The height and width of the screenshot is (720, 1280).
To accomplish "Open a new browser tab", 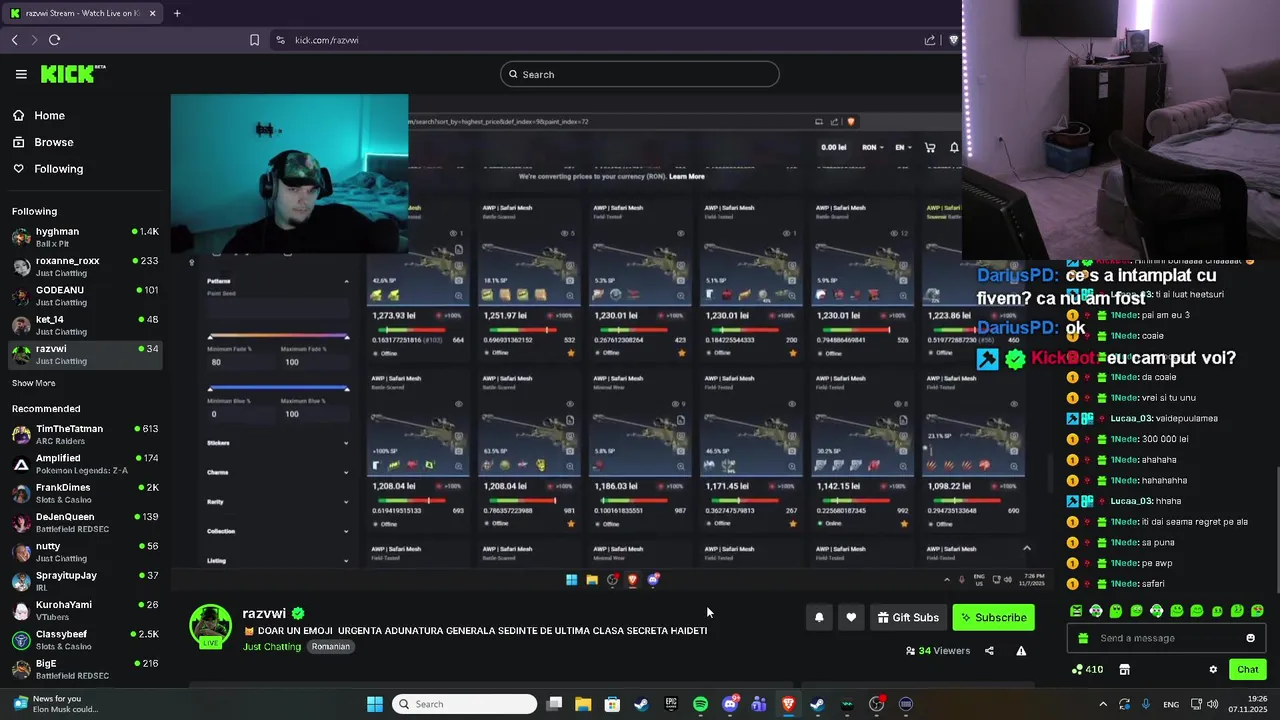I will point(177,13).
